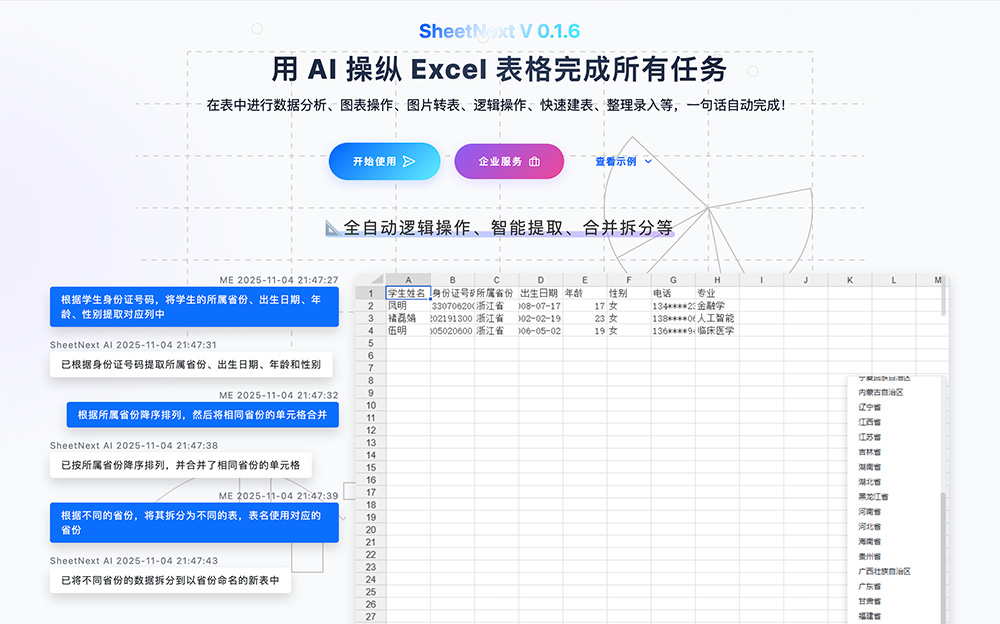Click the cell containing 伍明

coord(408,331)
